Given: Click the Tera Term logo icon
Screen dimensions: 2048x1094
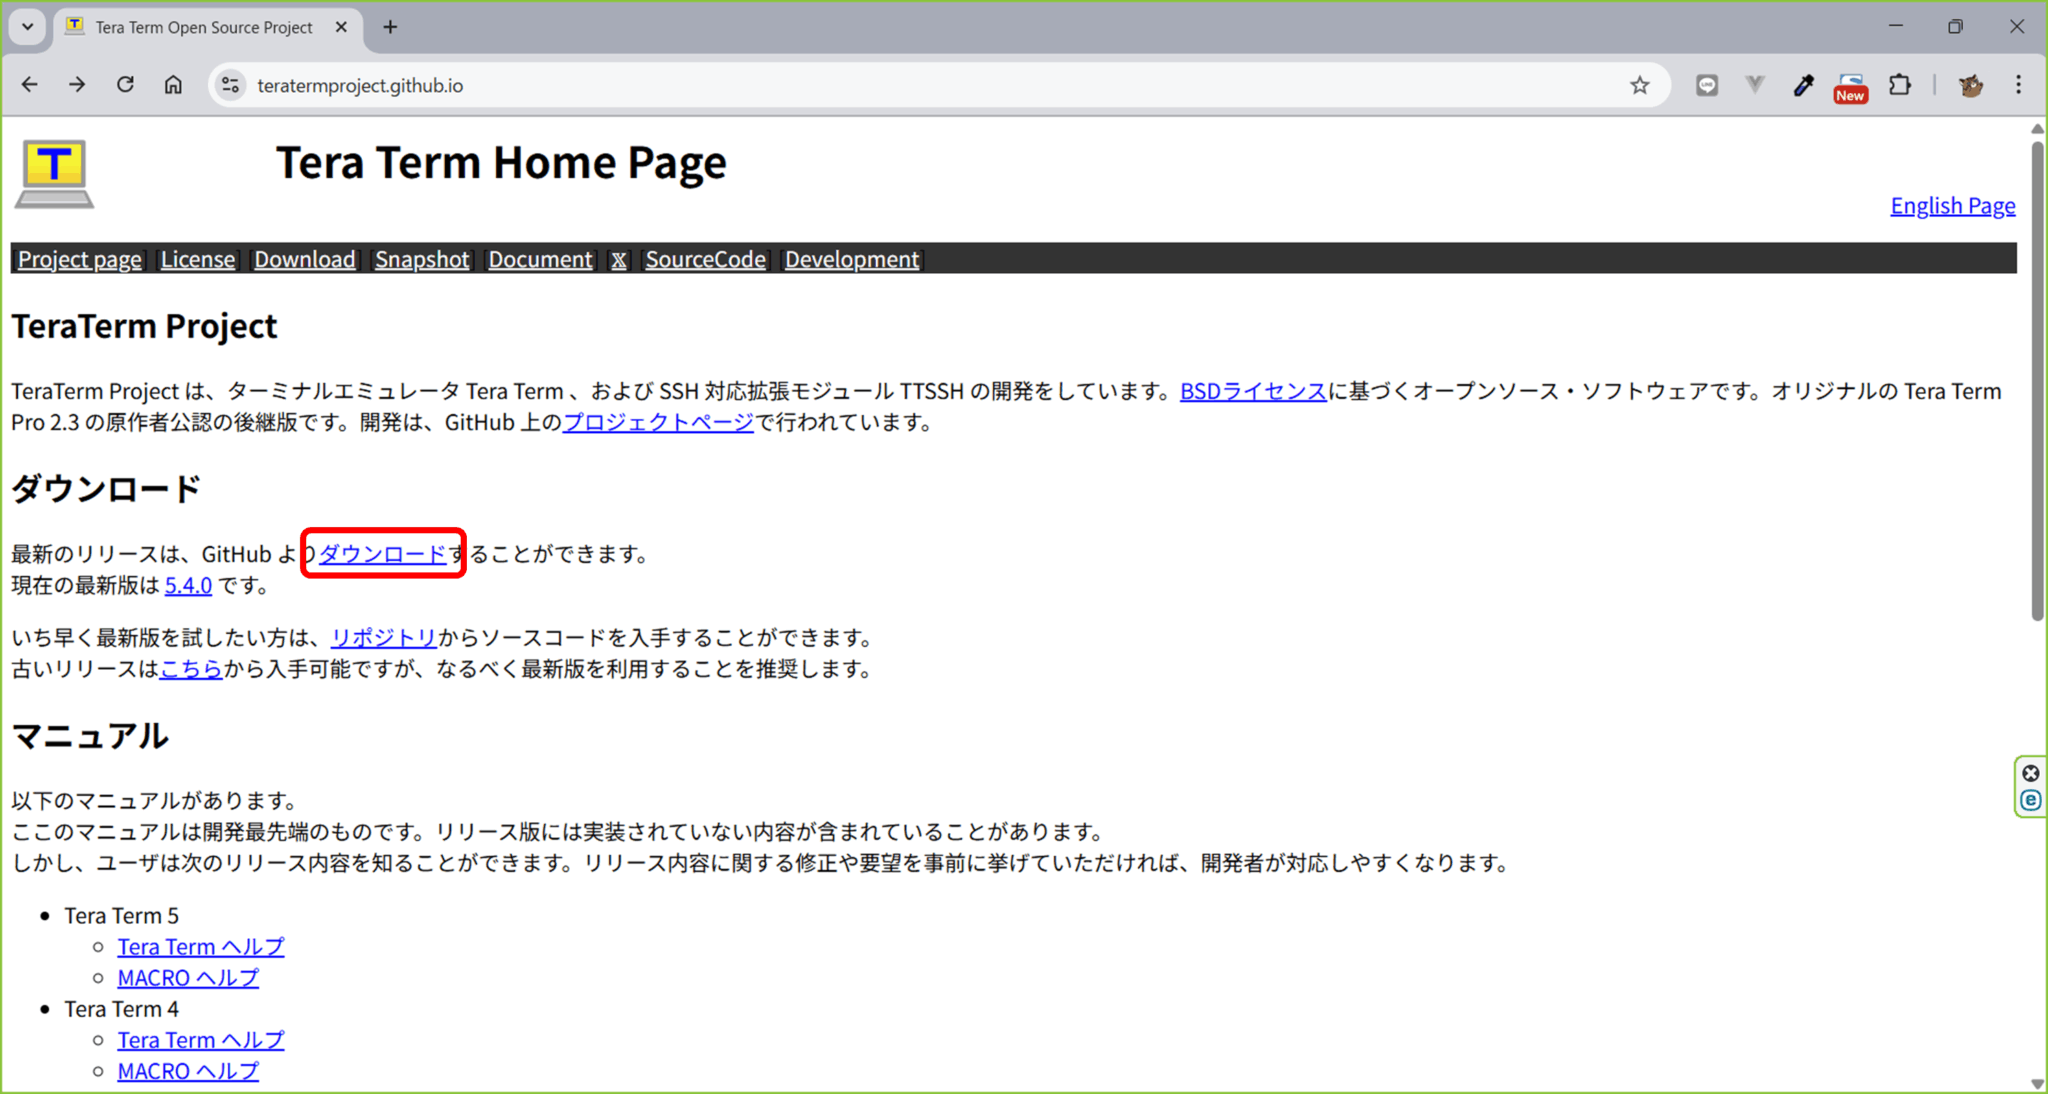Looking at the screenshot, I should 54,173.
